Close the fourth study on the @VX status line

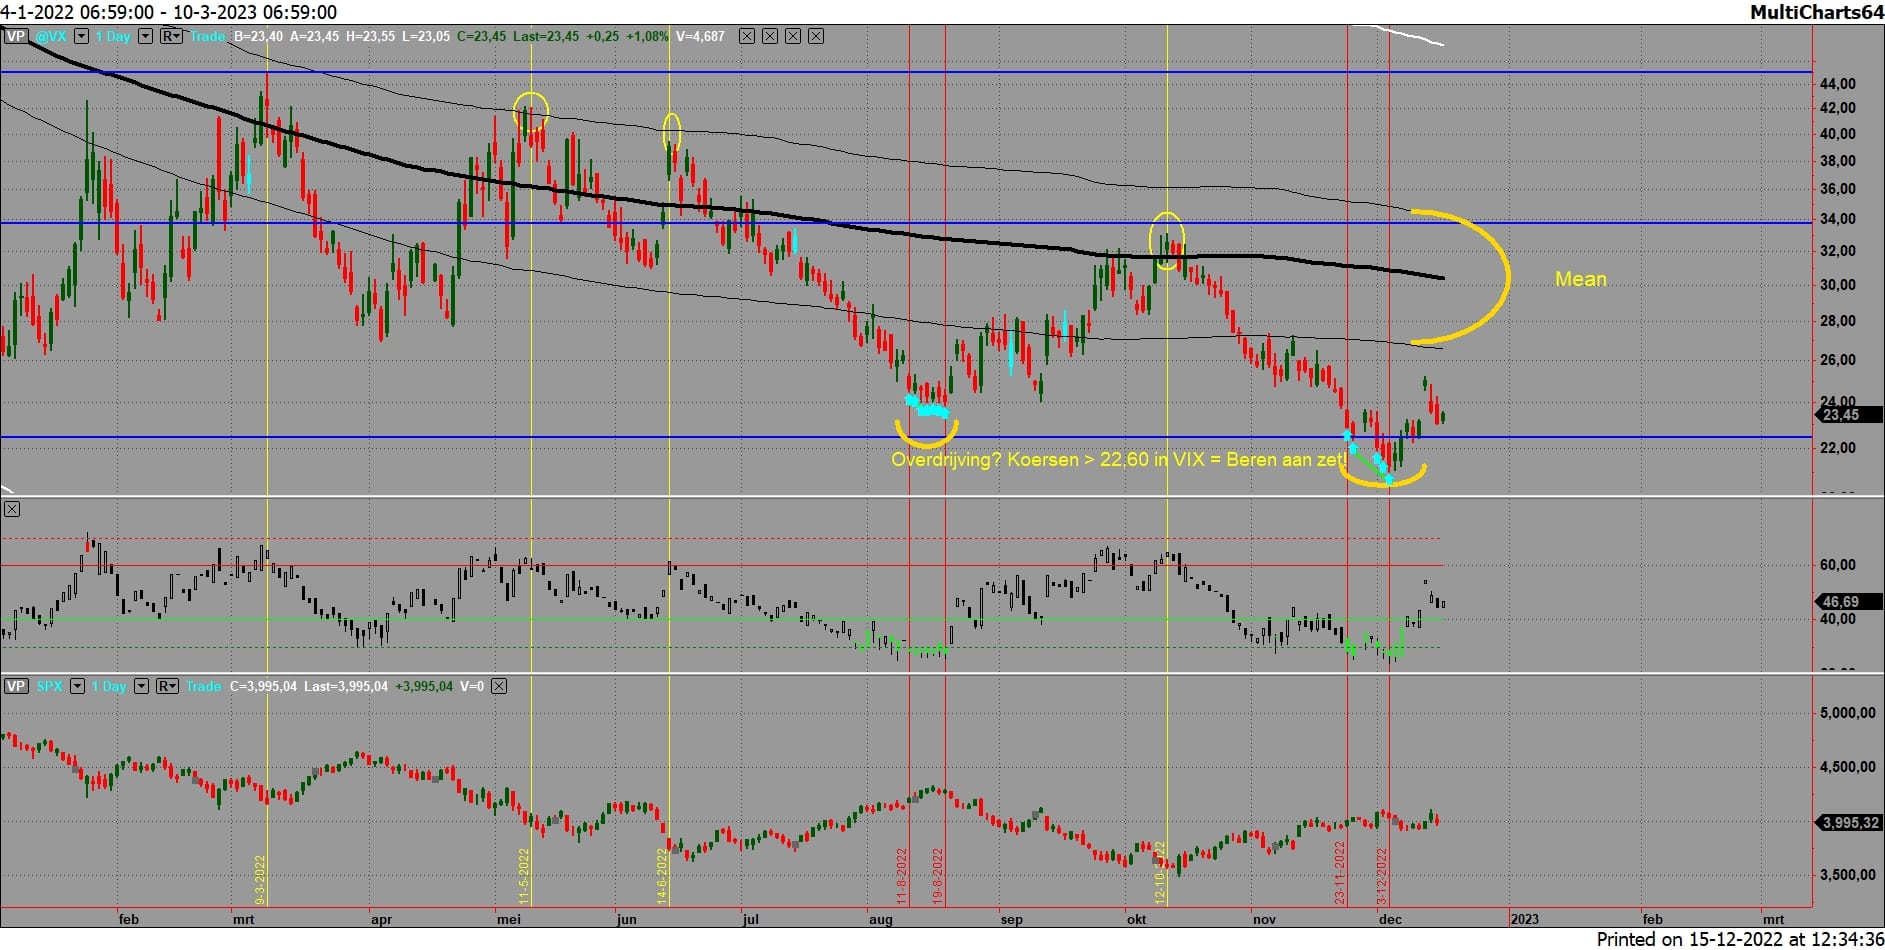coord(816,36)
